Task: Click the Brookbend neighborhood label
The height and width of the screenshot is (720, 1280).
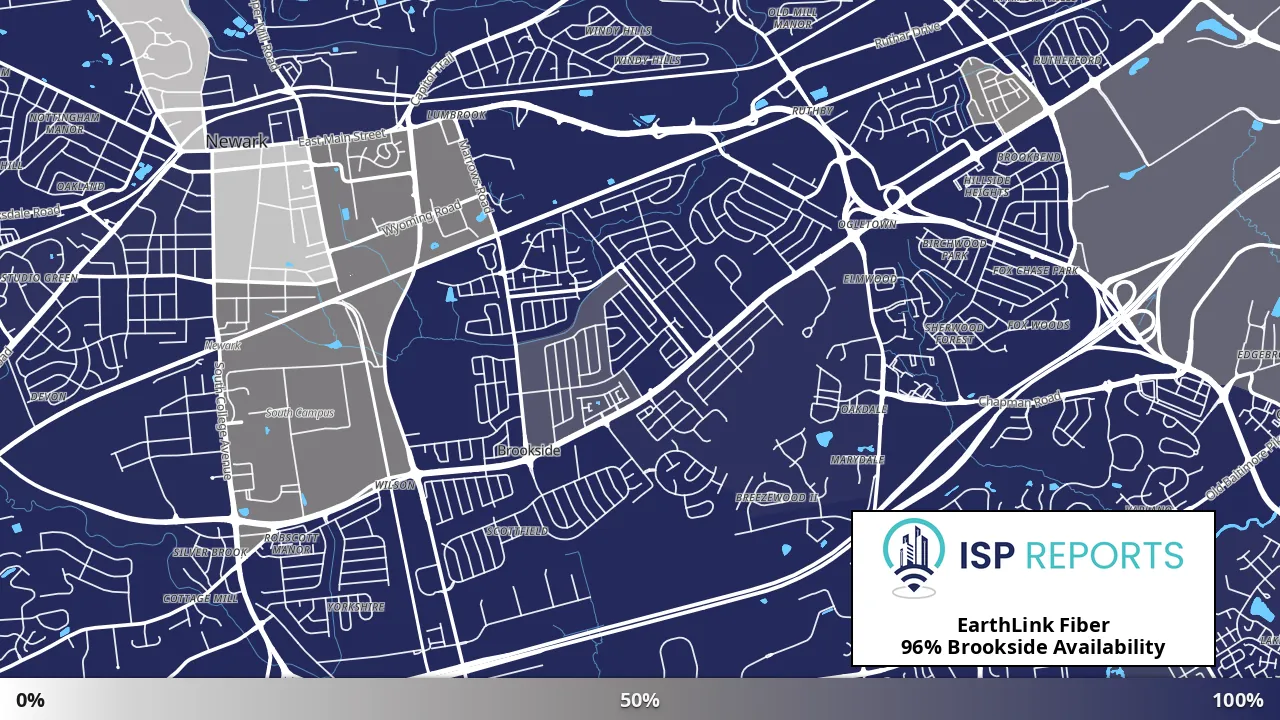Action: tap(1029, 158)
